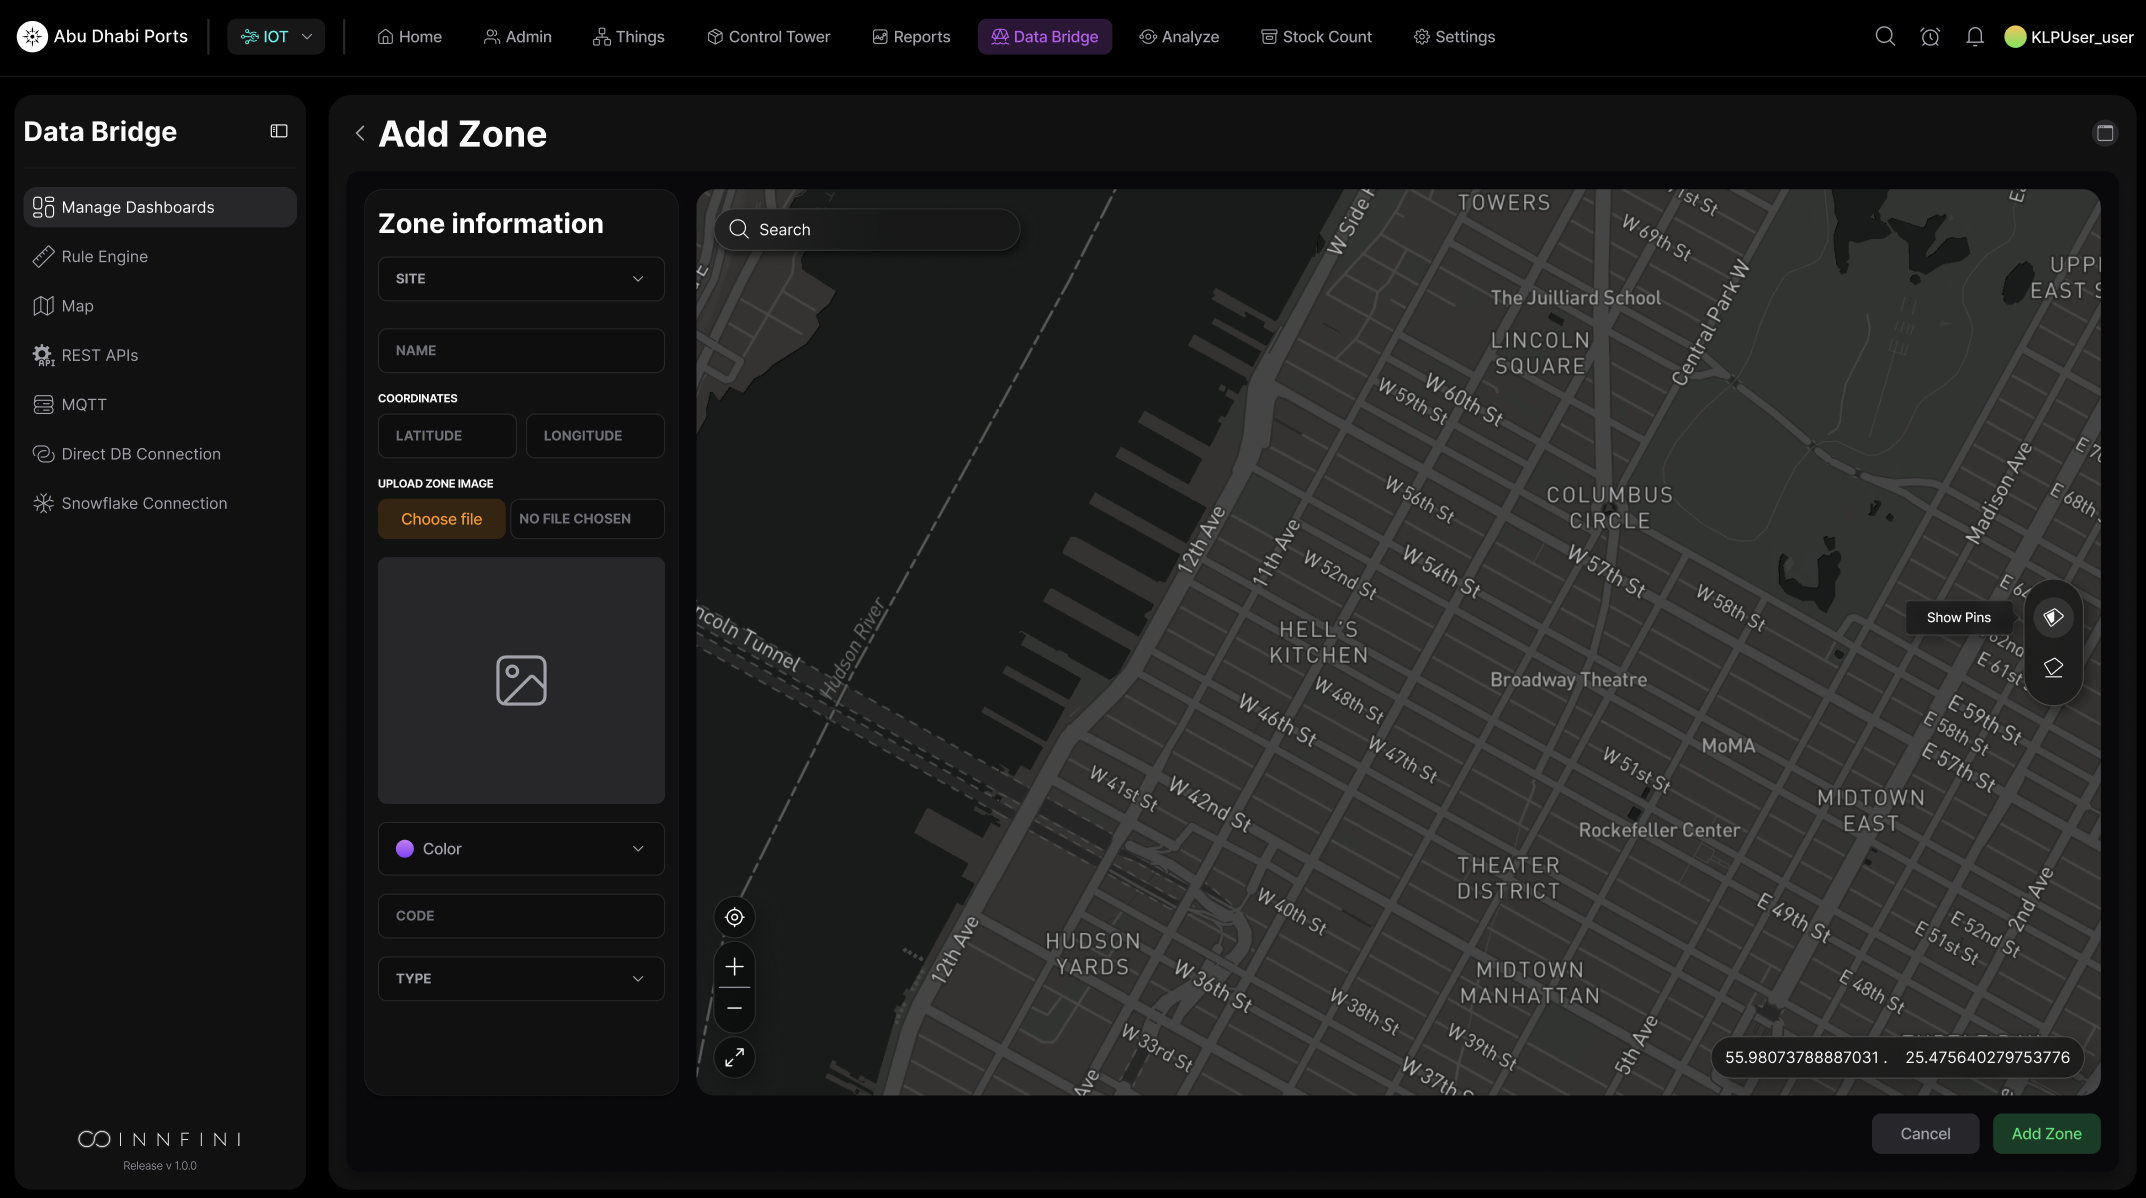Toggle the panel maximize icon beside Add Zone
This screenshot has height=1198, width=2146.
click(x=2105, y=133)
